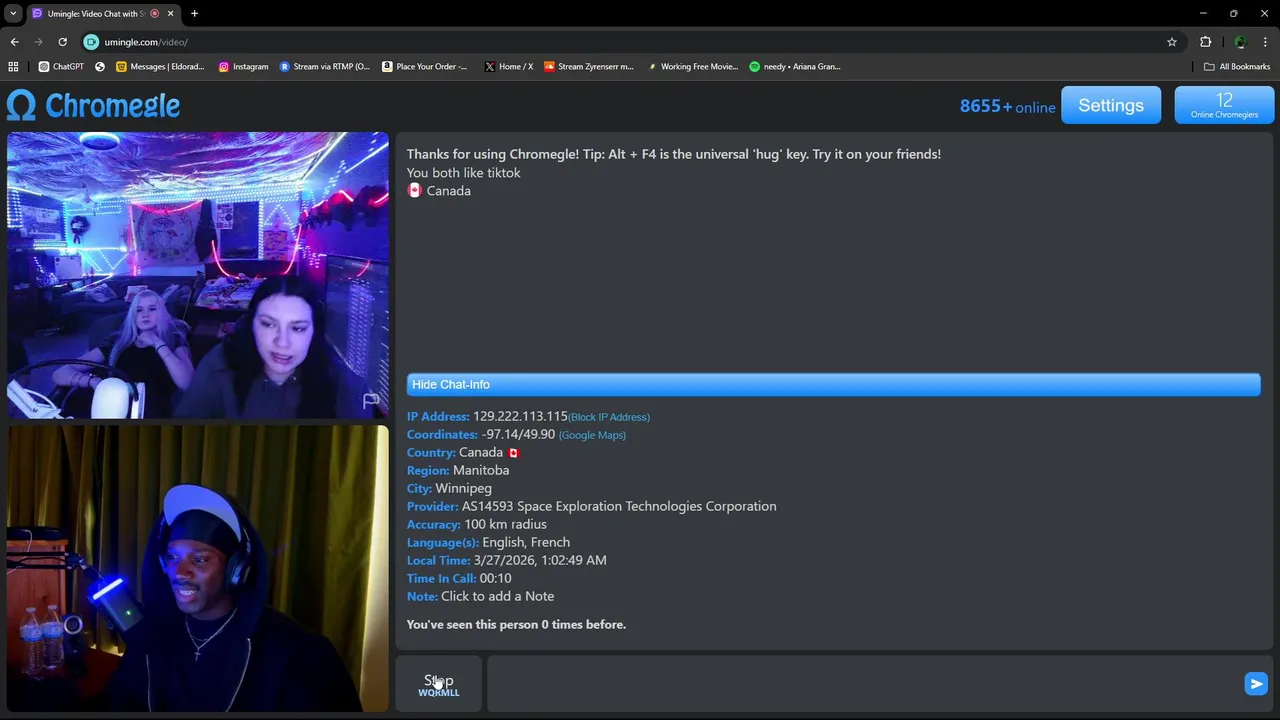This screenshot has height=720, width=1280.
Task: Open Chrome three-dot menu
Action: [x=1266, y=42]
